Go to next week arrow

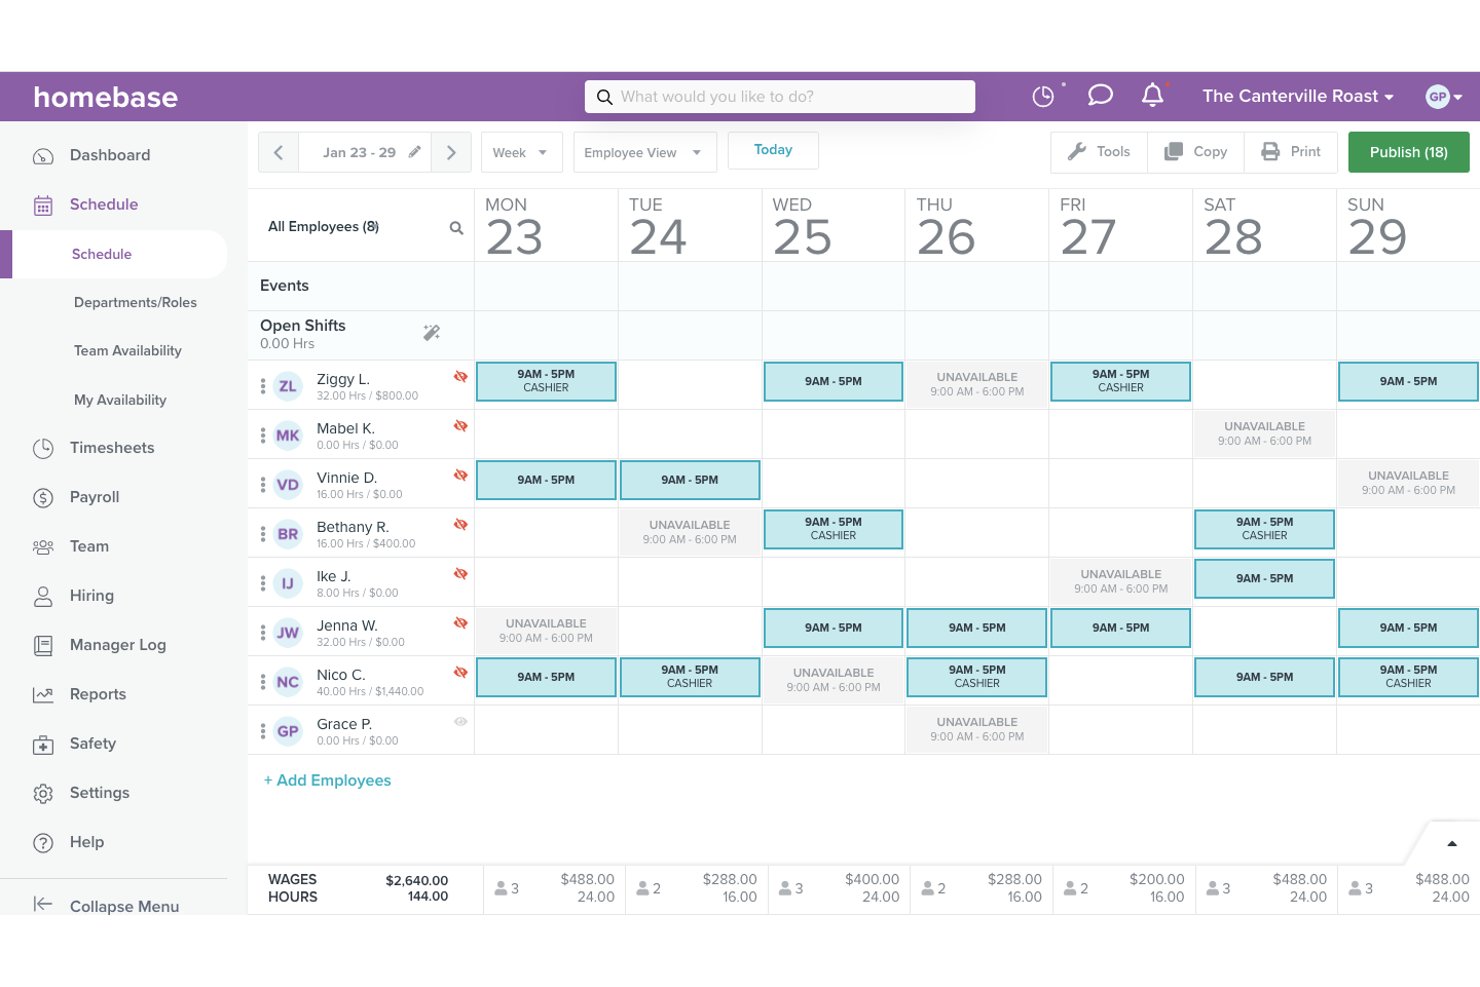tap(451, 152)
